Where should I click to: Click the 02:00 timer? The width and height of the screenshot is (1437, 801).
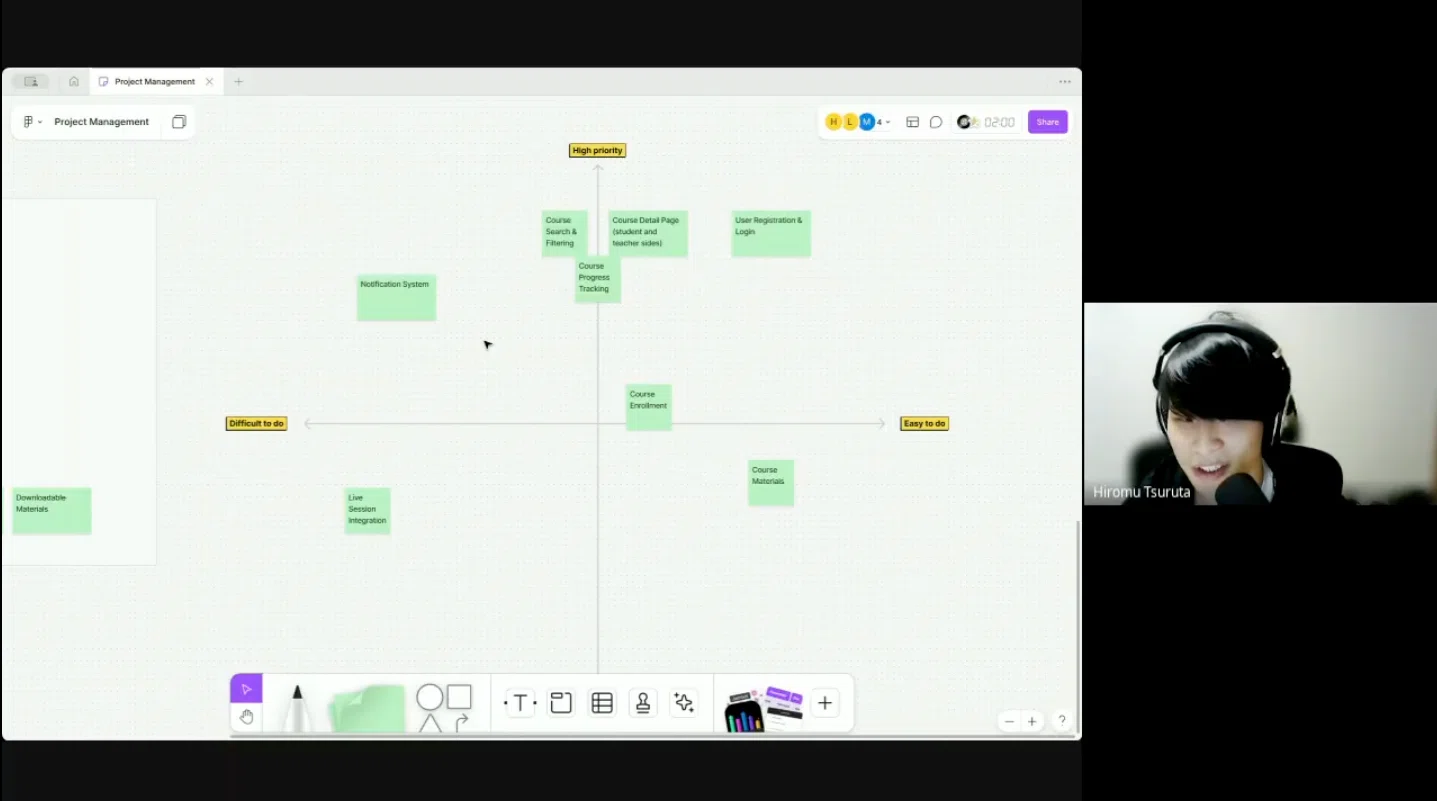tap(999, 122)
